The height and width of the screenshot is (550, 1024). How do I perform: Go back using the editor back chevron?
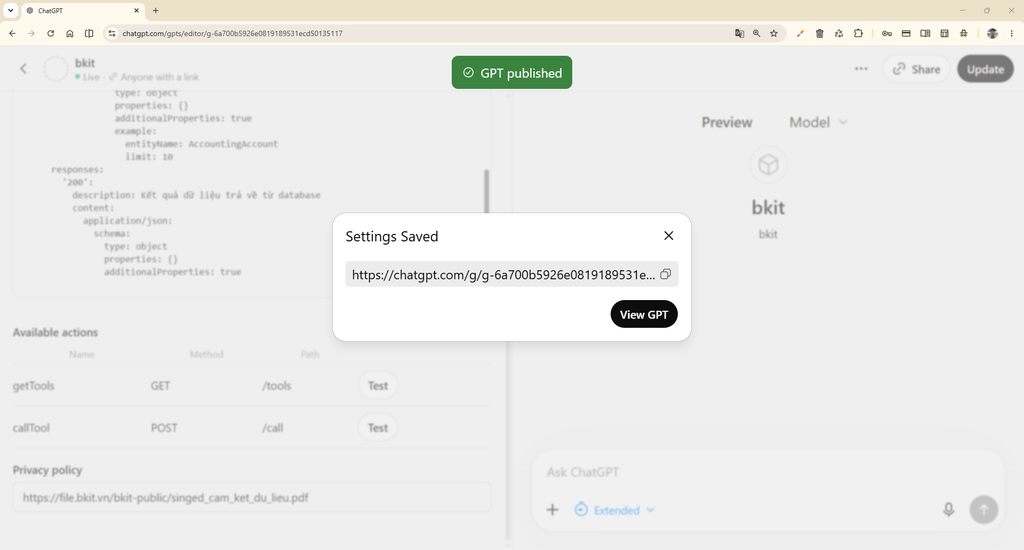(24, 69)
